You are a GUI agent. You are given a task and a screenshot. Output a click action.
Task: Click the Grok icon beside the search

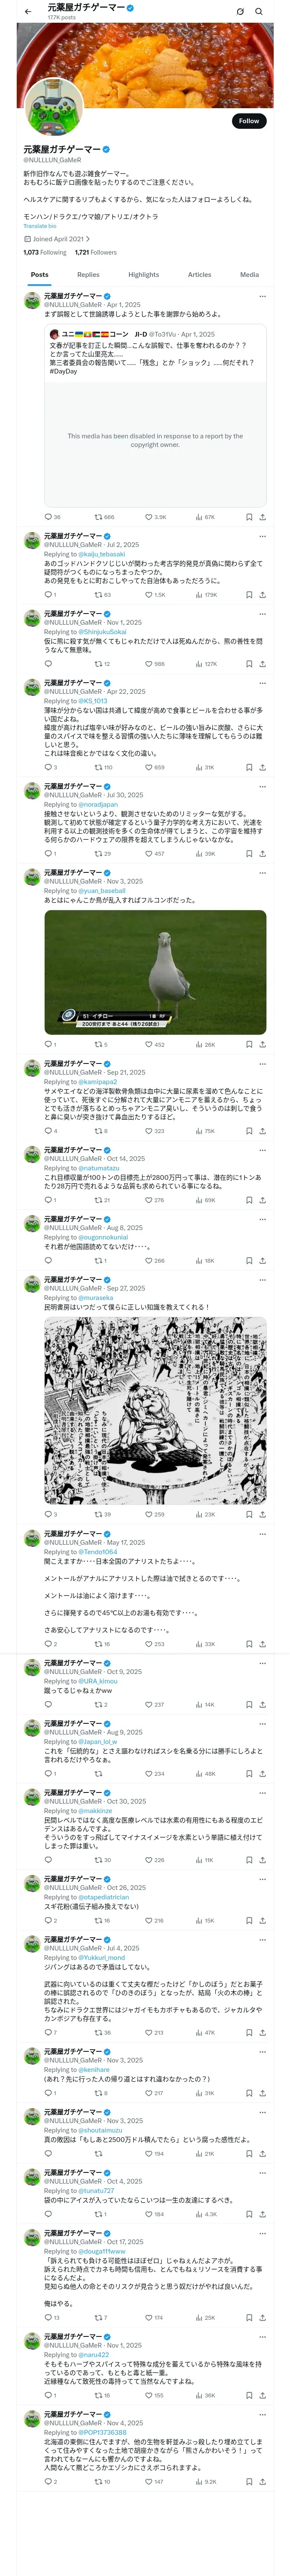pos(240,11)
